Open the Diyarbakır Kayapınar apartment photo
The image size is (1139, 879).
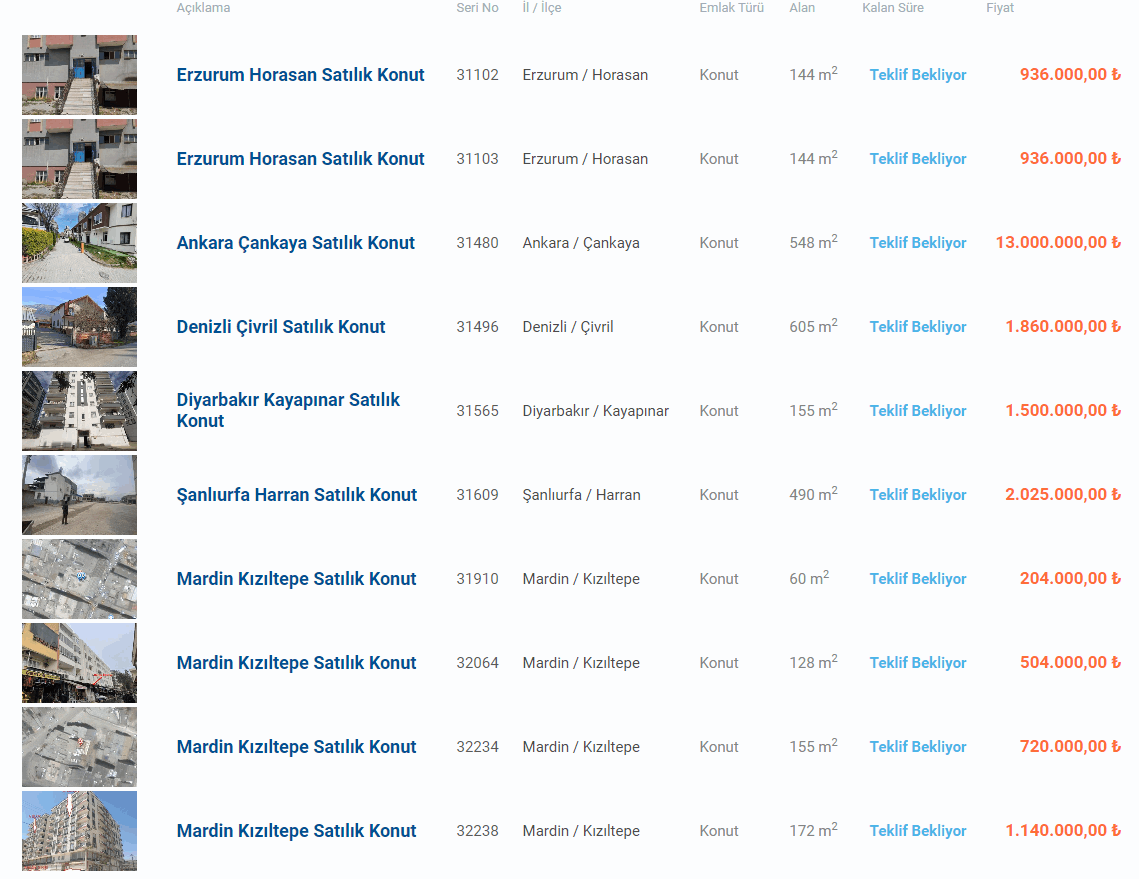[79, 411]
